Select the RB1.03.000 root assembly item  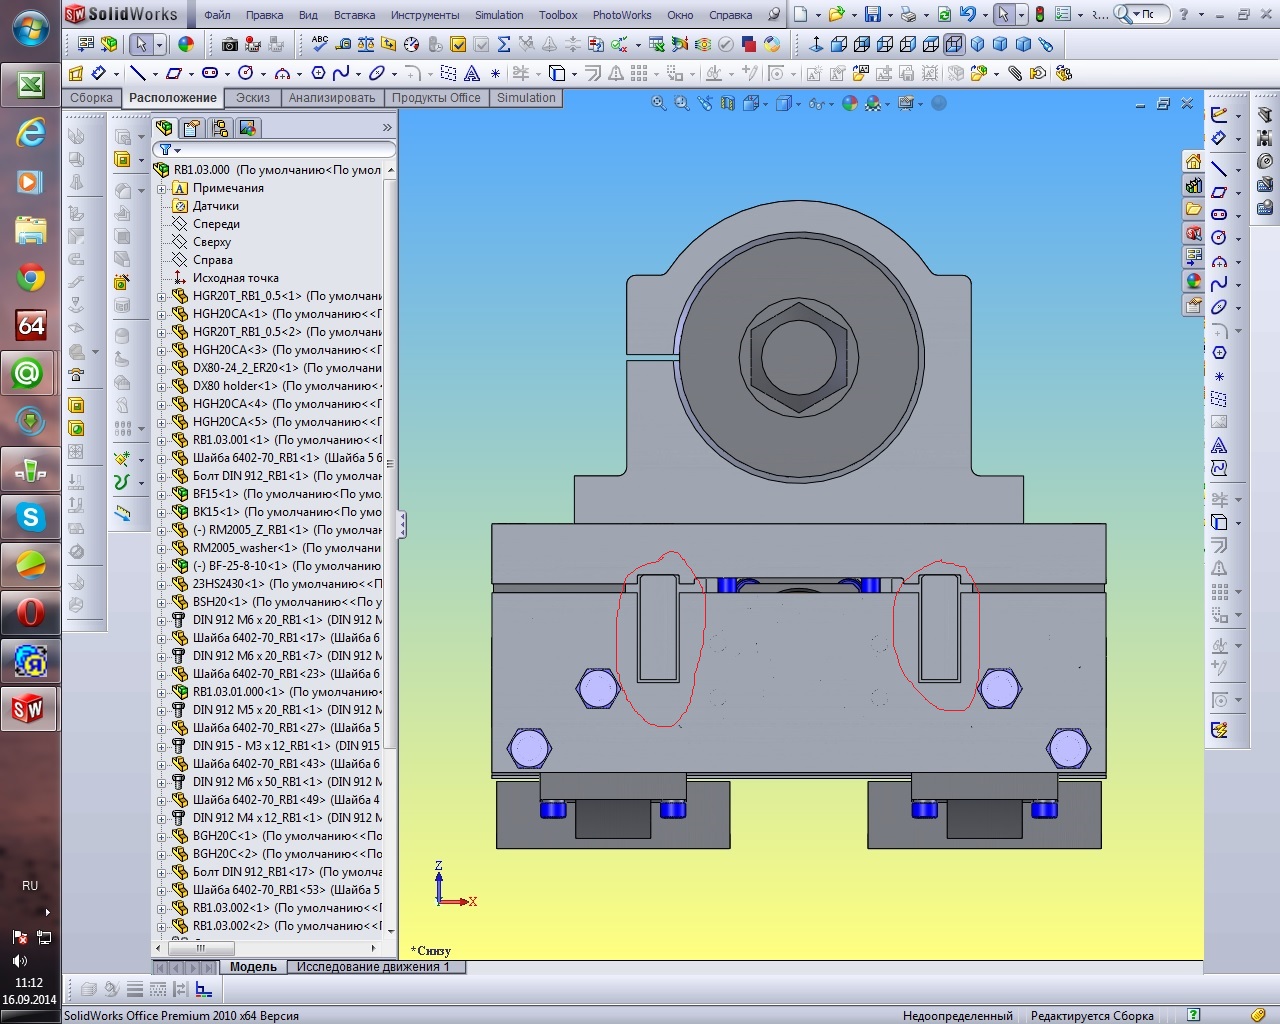pyautogui.click(x=268, y=170)
